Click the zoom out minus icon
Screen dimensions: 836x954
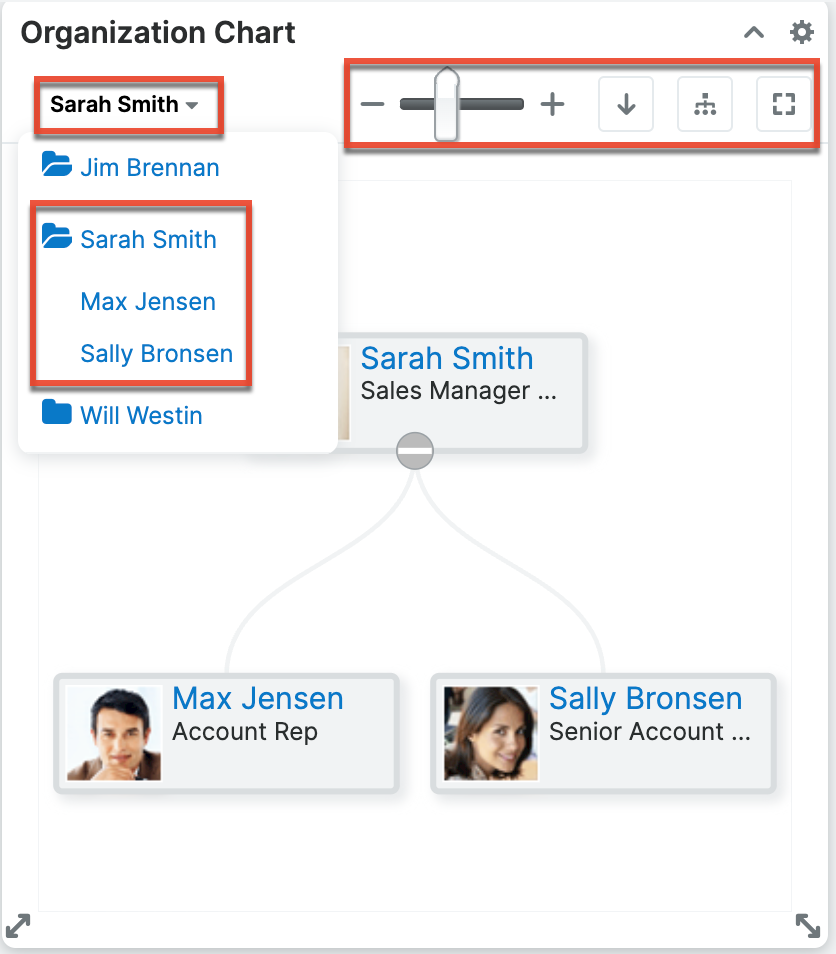point(372,103)
